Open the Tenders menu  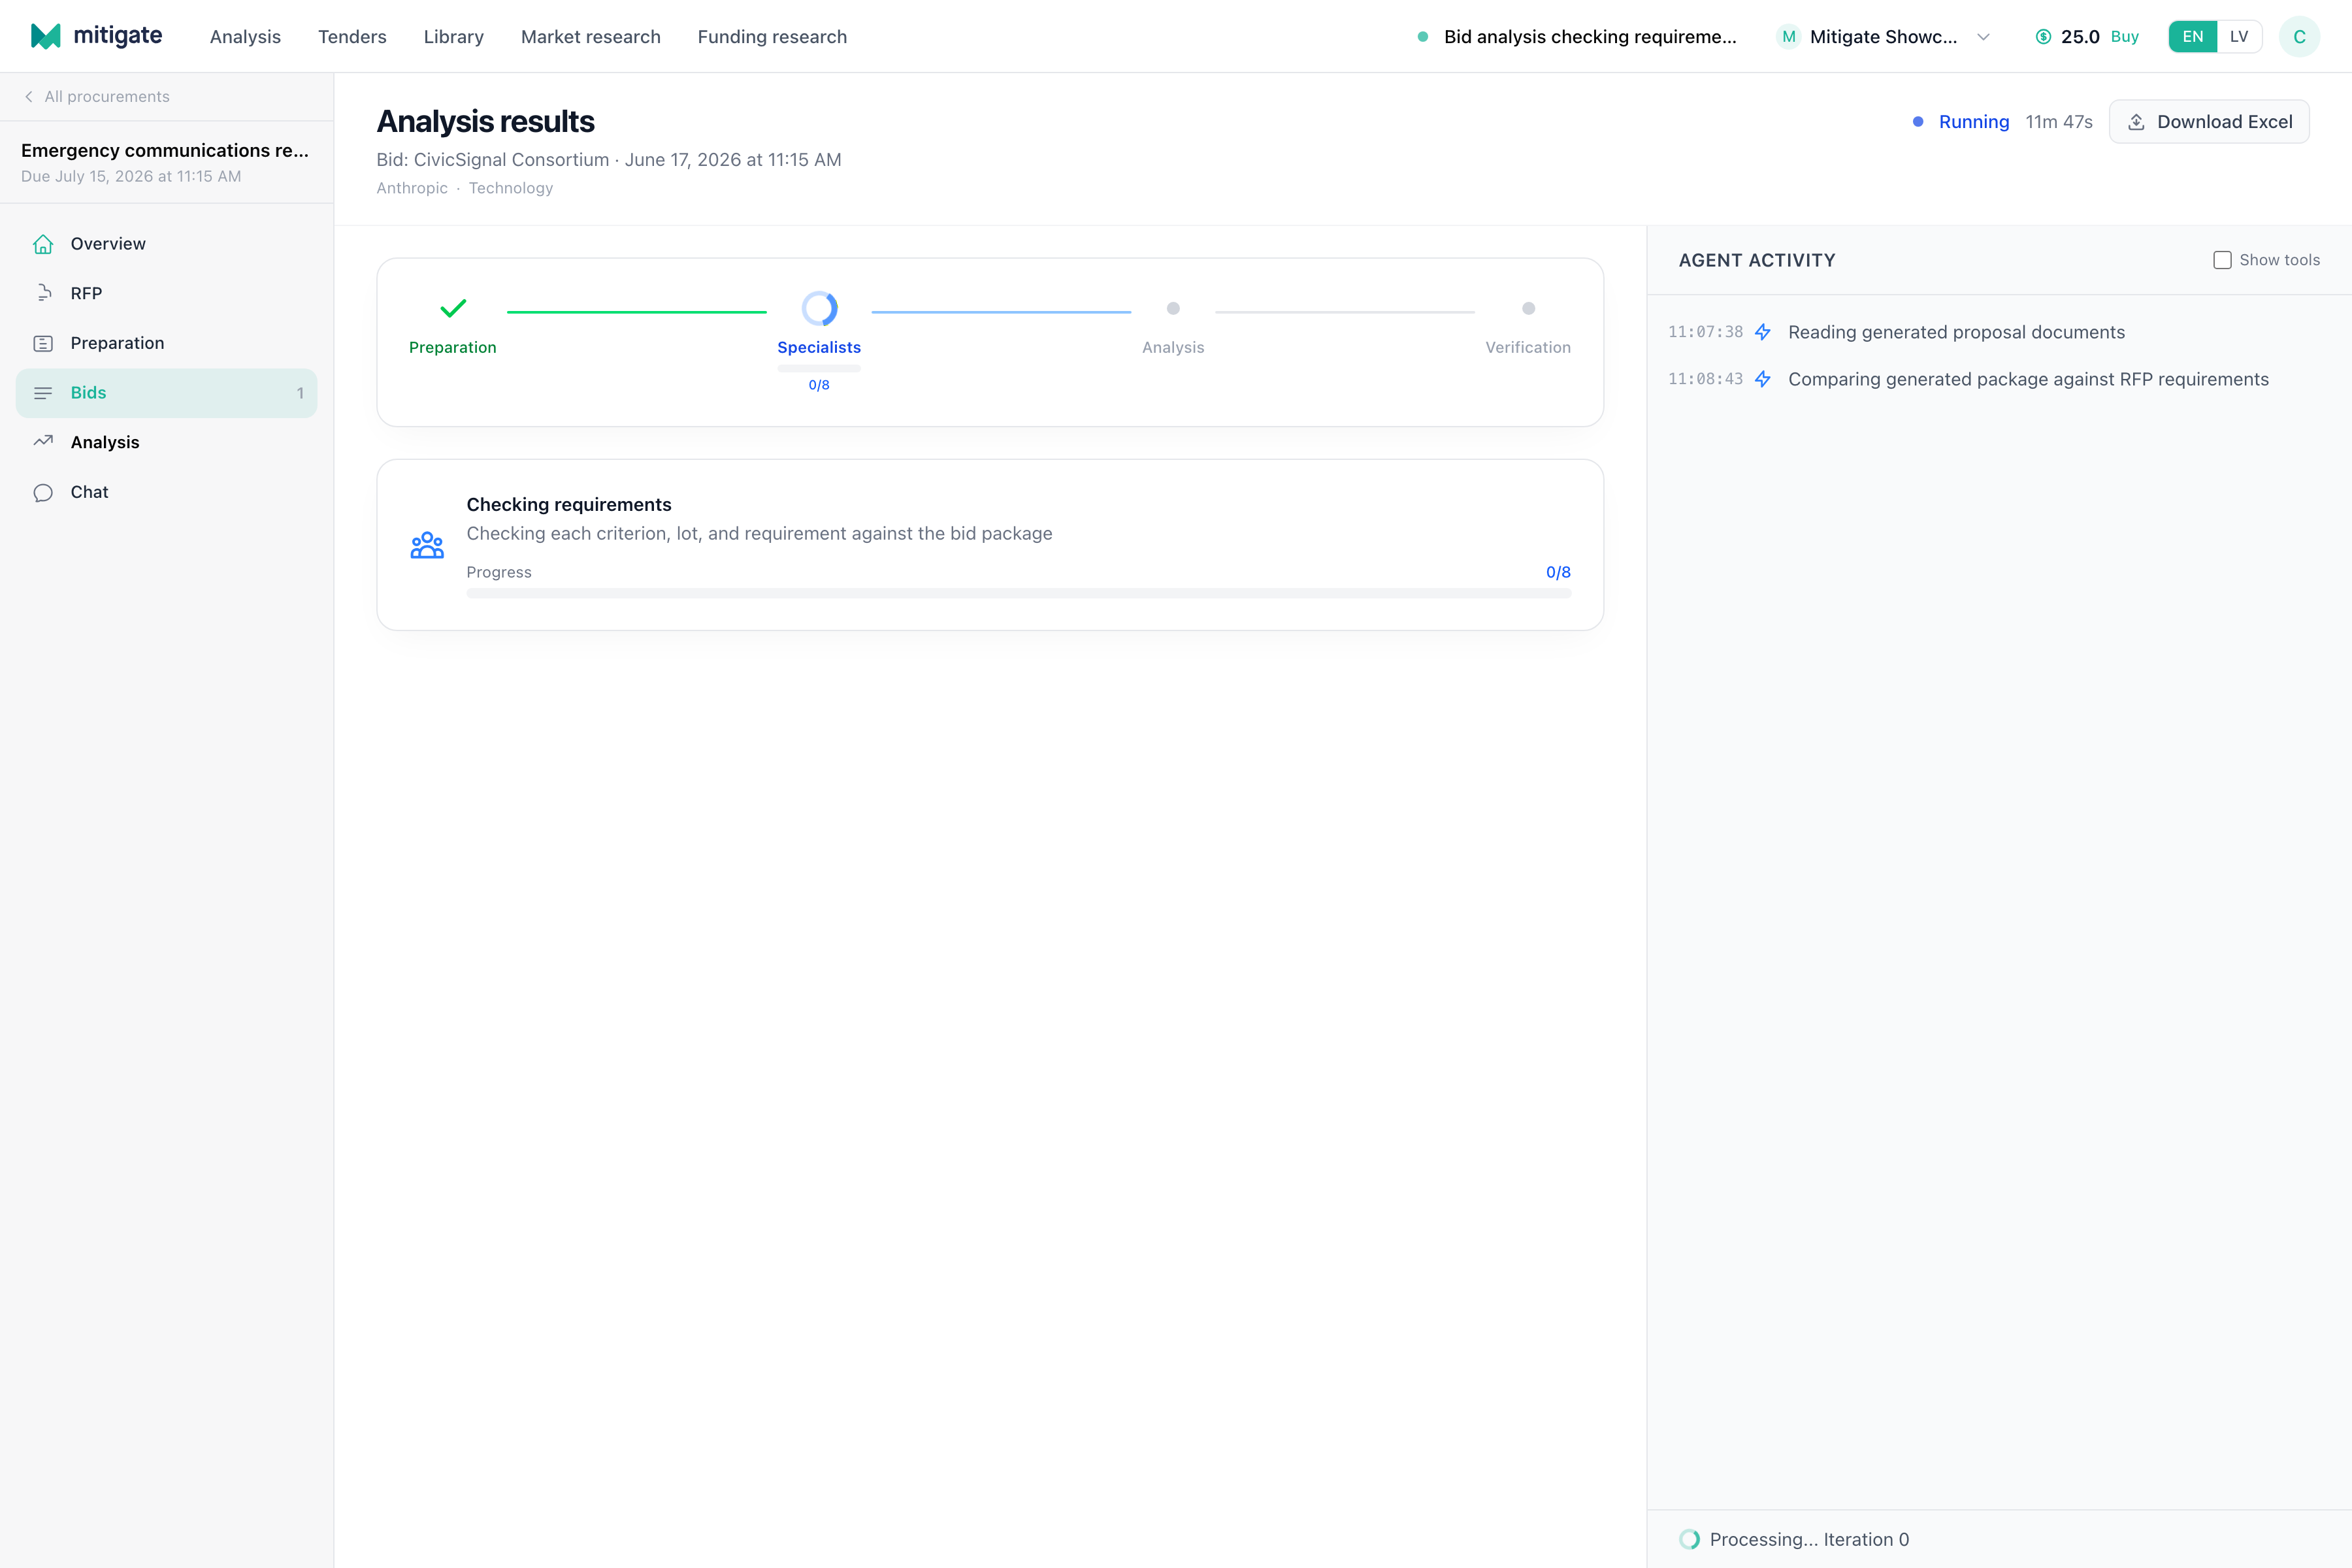(x=352, y=37)
